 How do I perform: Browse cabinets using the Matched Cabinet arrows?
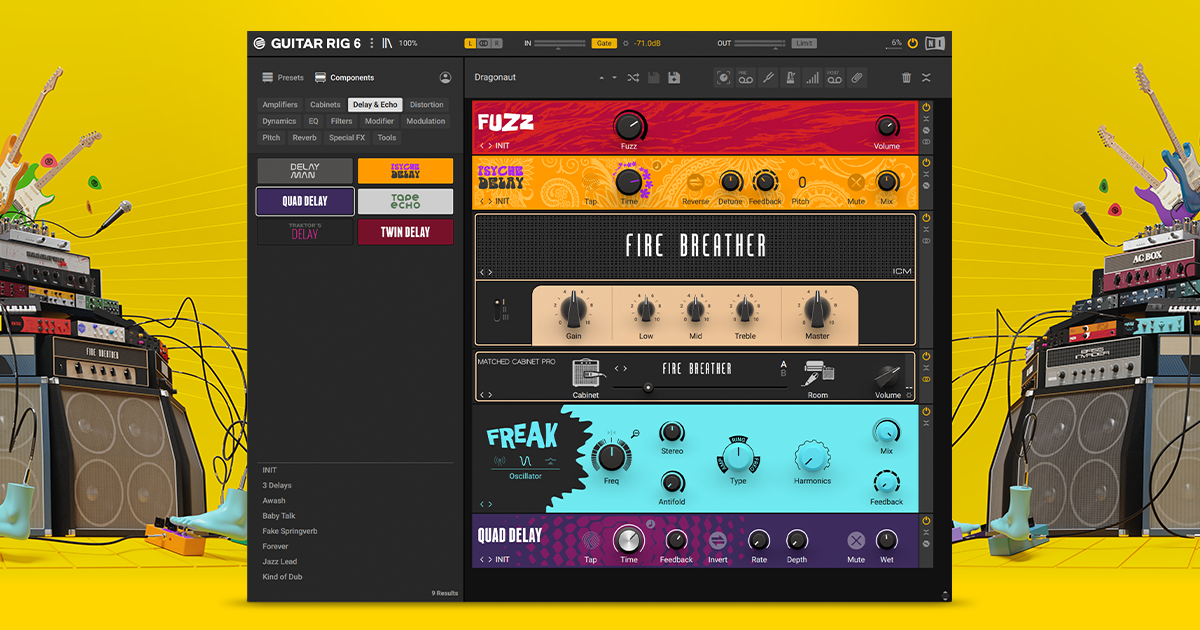(x=622, y=368)
